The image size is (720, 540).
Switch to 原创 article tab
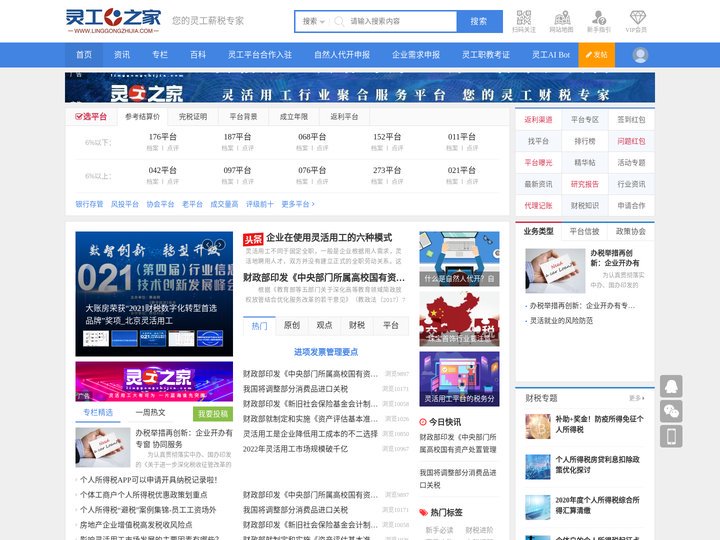(292, 326)
